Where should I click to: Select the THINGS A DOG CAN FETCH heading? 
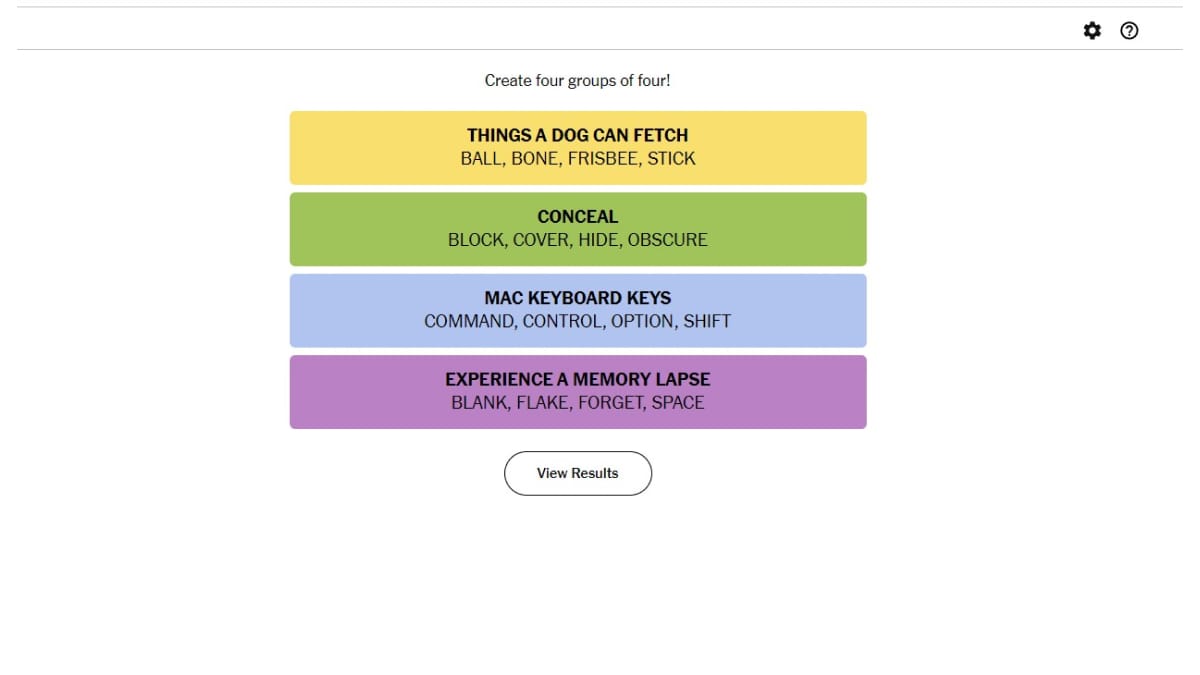coord(577,135)
